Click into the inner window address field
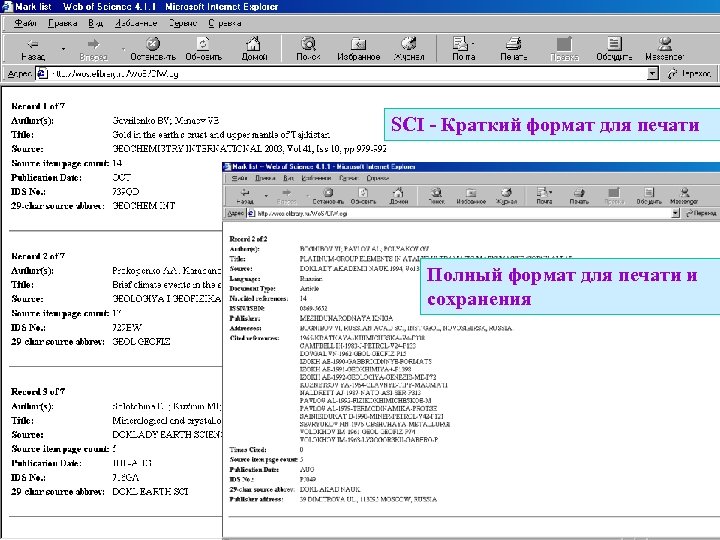Image resolution: width=720 pixels, height=540 pixels. [x=463, y=213]
